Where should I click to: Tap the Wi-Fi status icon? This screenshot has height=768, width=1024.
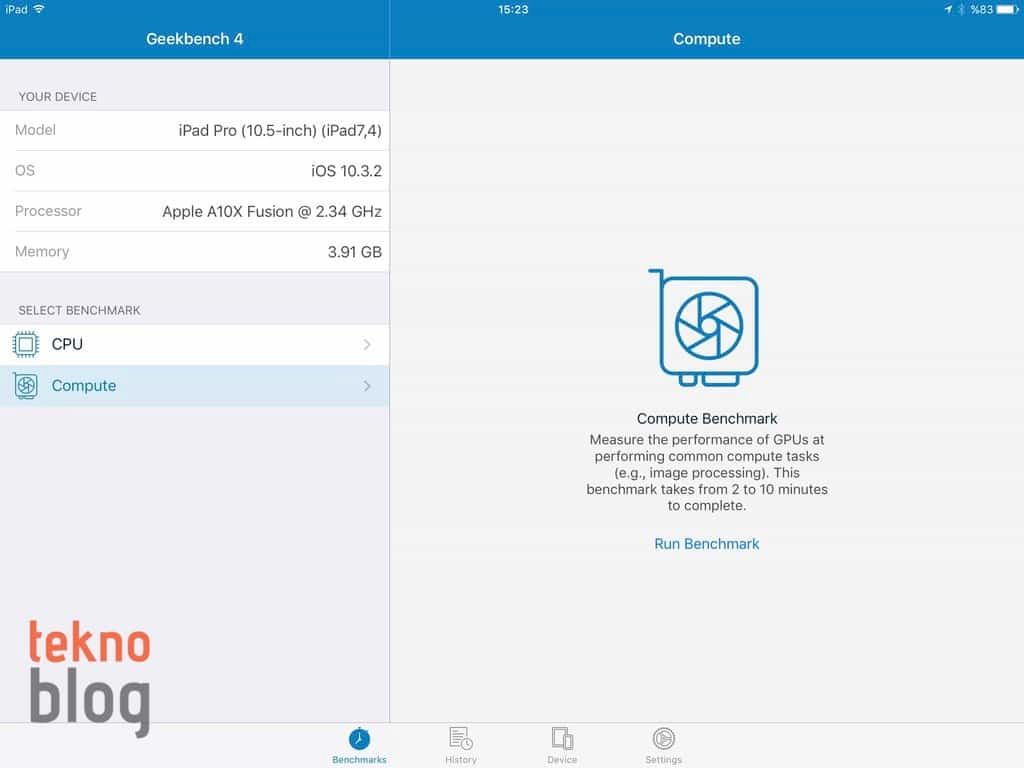pos(39,9)
